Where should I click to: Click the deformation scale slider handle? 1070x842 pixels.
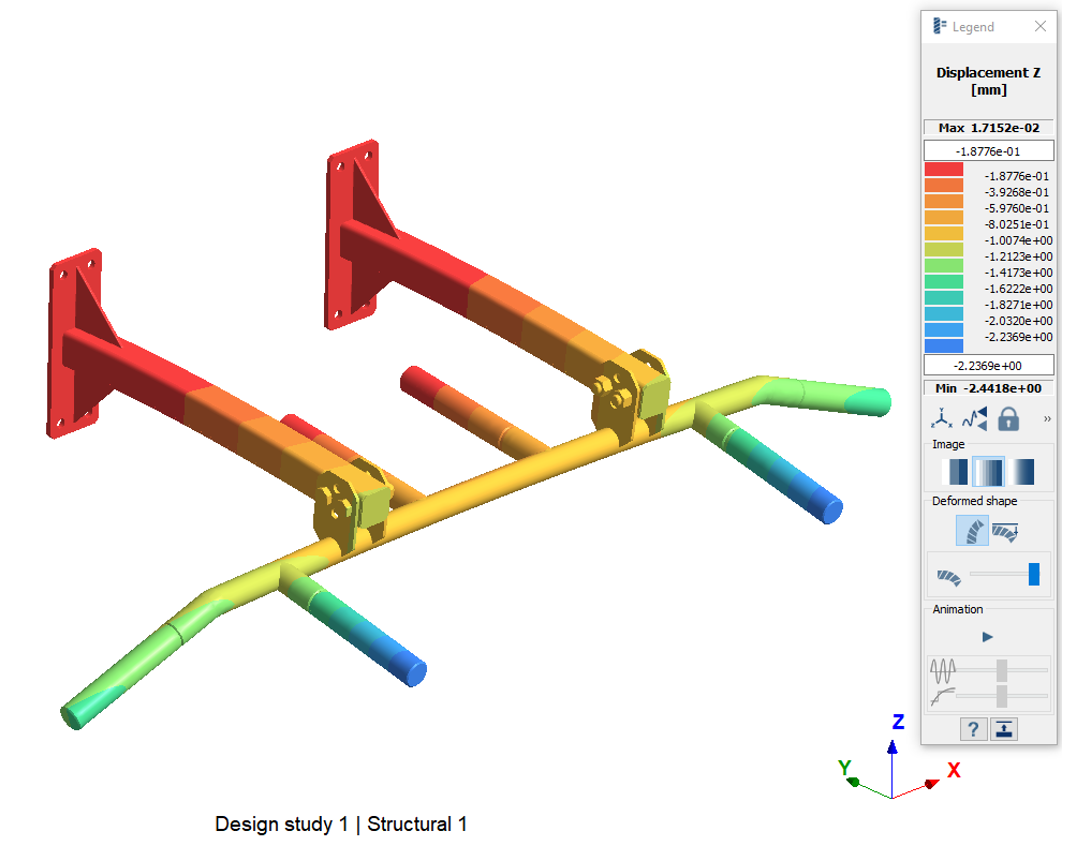coord(1034,574)
